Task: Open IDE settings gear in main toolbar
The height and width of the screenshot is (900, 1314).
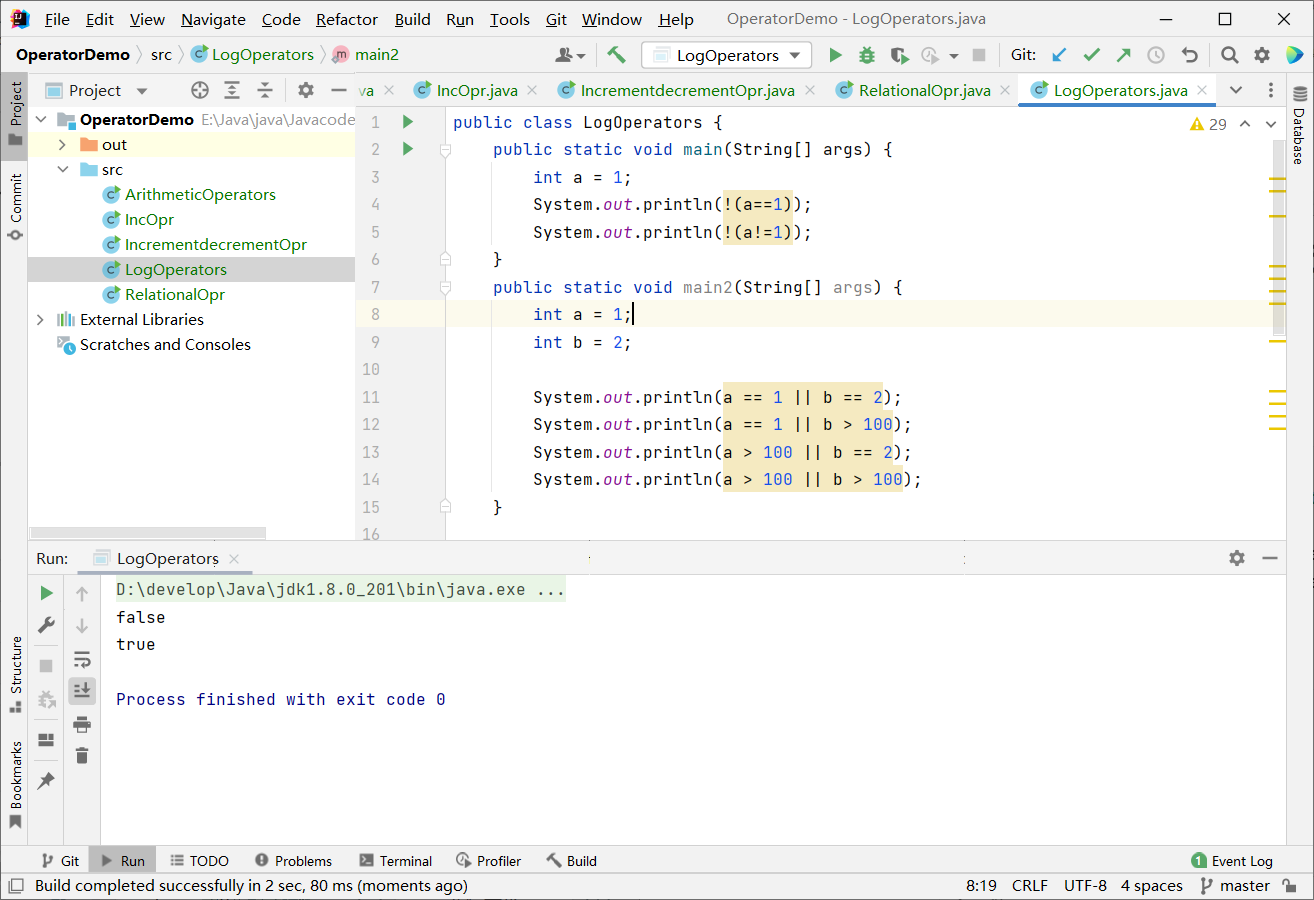Action: (1262, 55)
